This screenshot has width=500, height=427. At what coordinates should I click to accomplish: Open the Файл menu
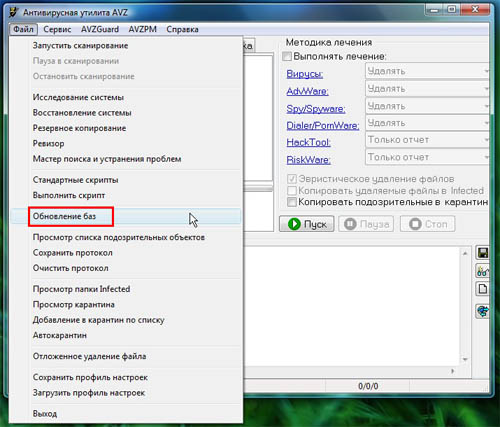click(23, 29)
